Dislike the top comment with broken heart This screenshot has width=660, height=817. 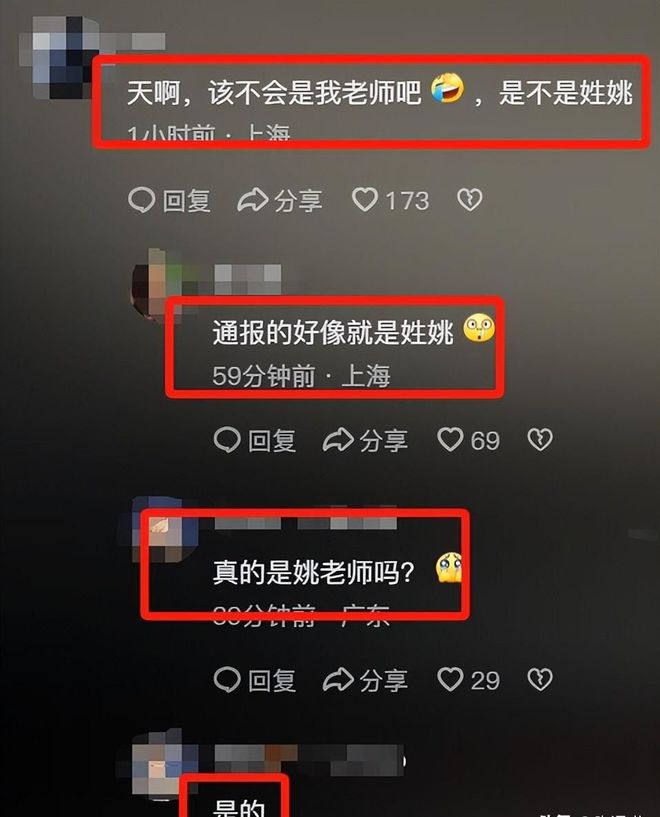click(x=469, y=200)
